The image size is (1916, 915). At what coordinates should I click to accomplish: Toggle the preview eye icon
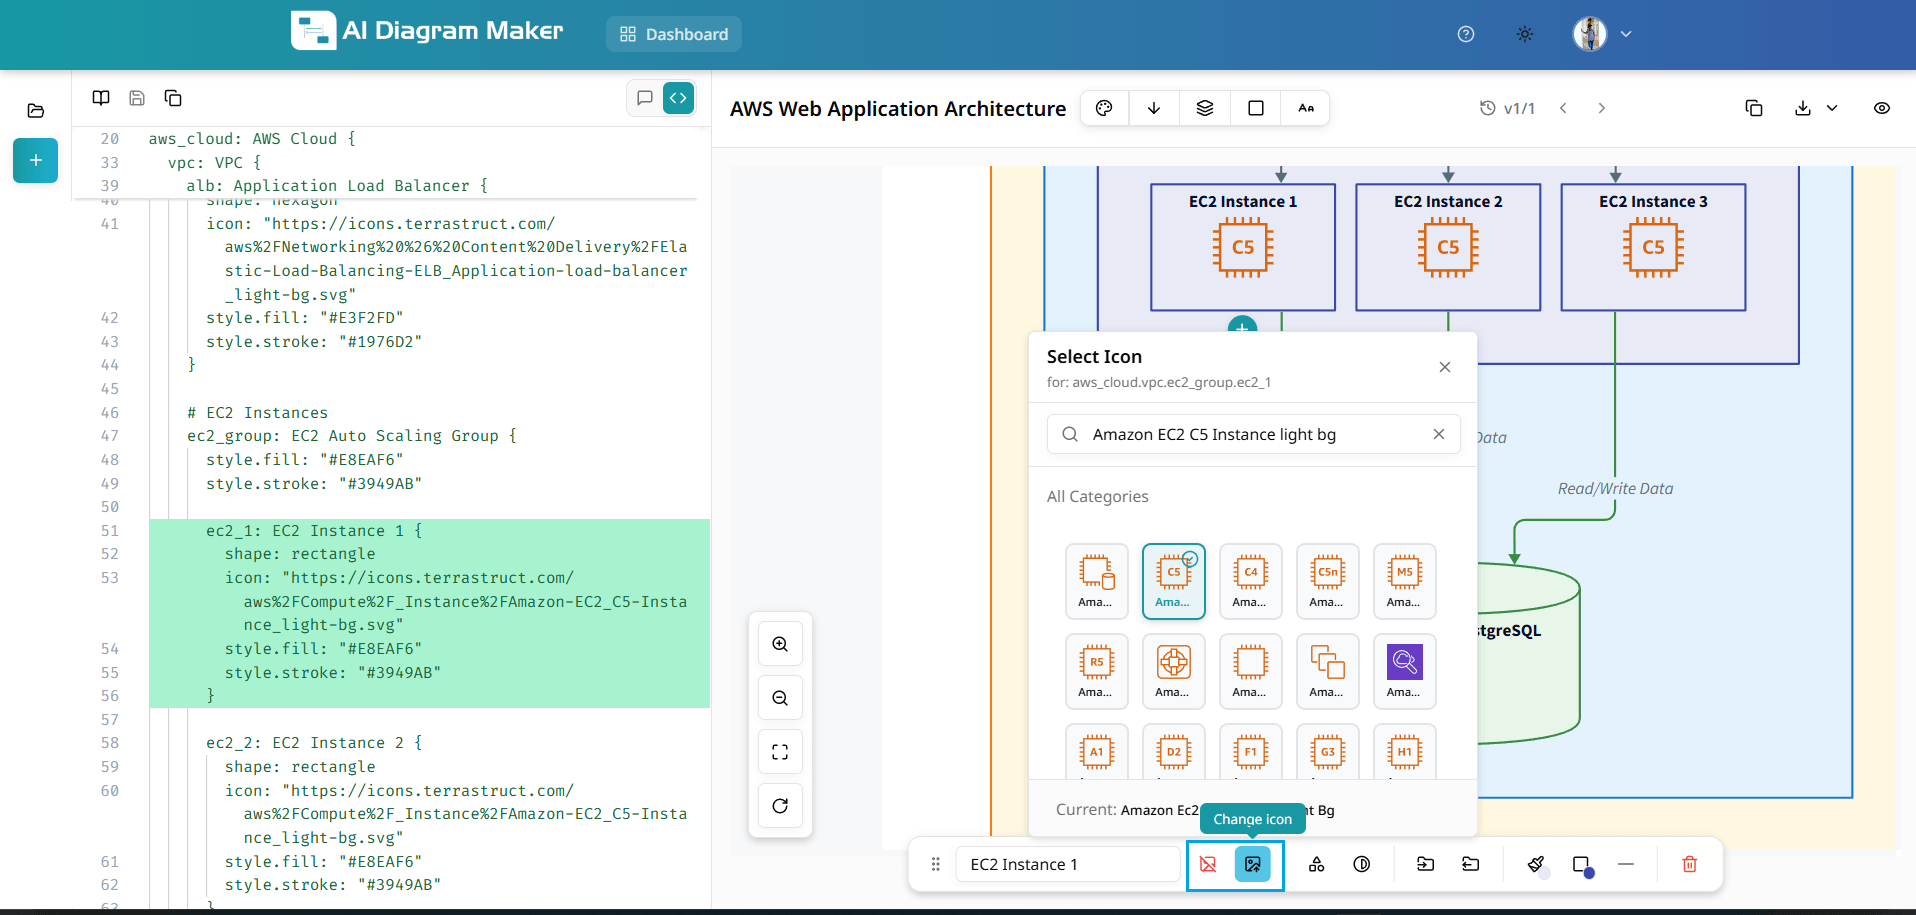(1881, 108)
